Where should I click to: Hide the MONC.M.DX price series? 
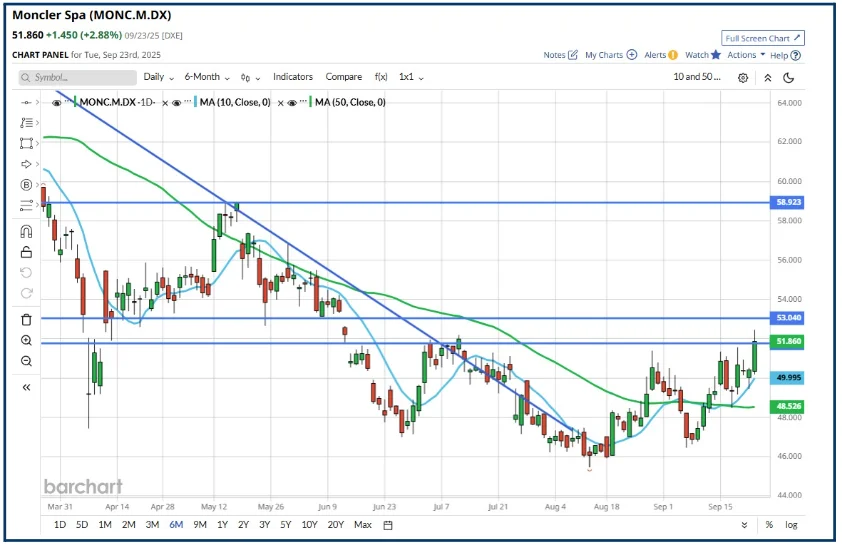pos(56,103)
